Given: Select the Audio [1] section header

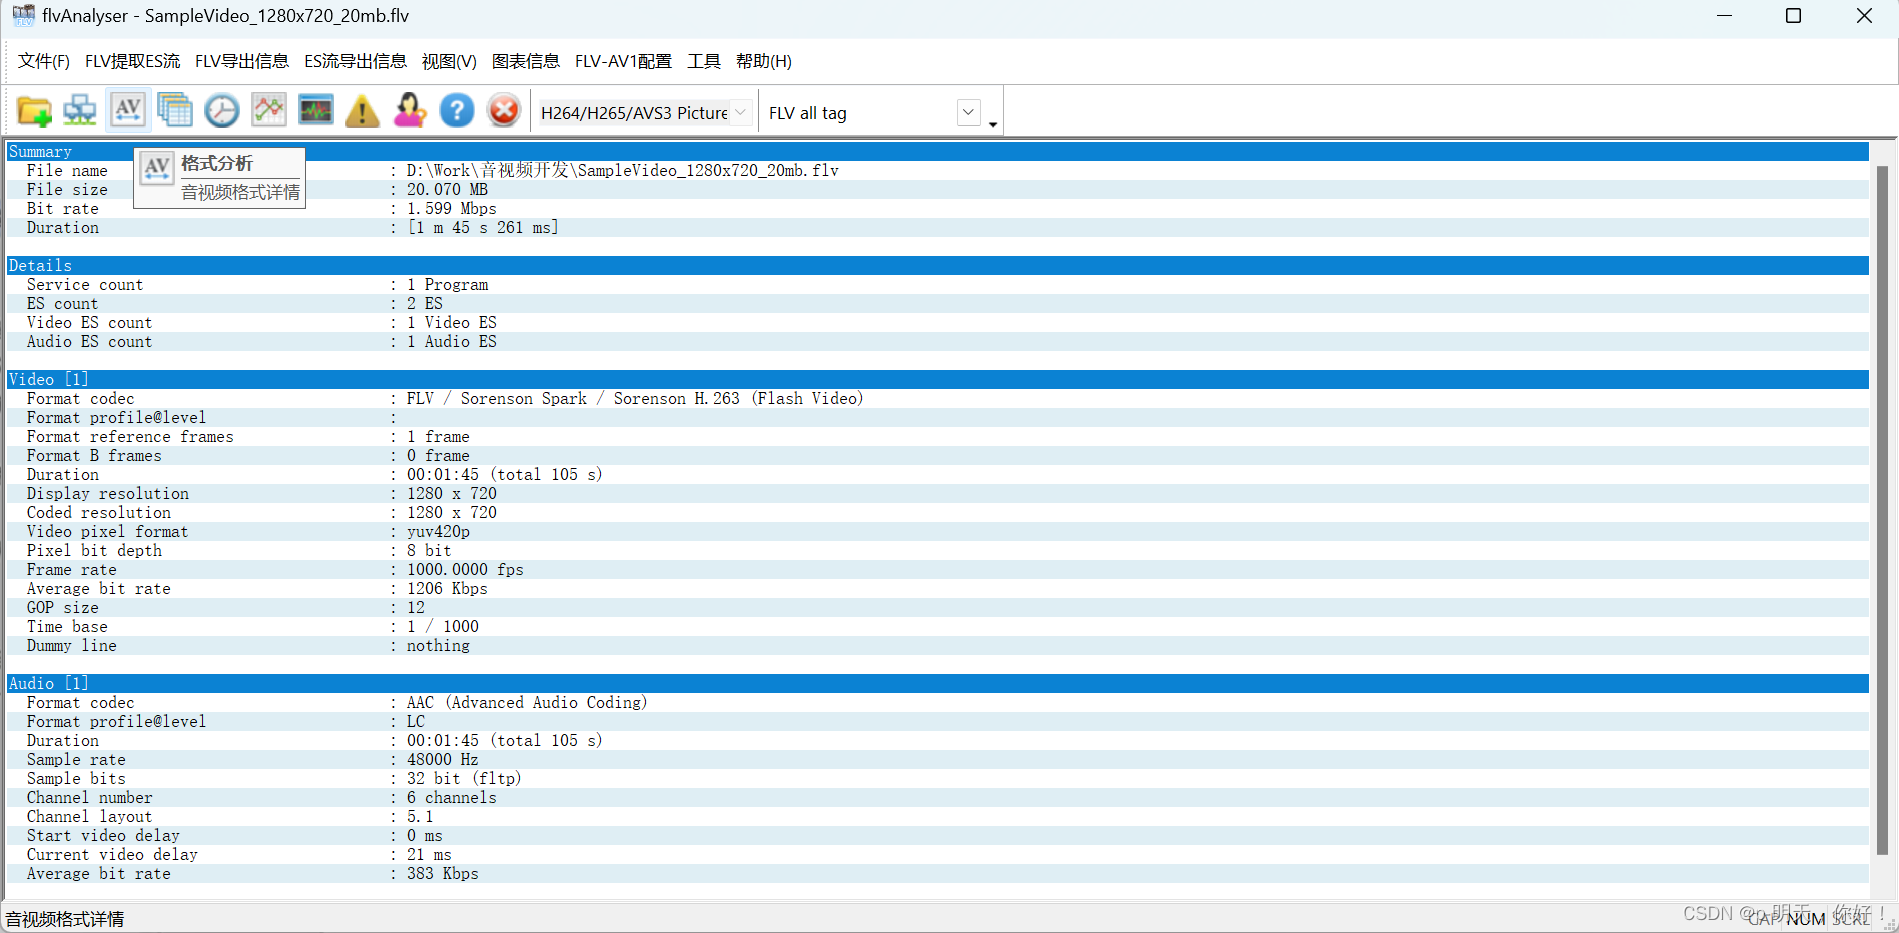Looking at the screenshot, I should (x=938, y=683).
